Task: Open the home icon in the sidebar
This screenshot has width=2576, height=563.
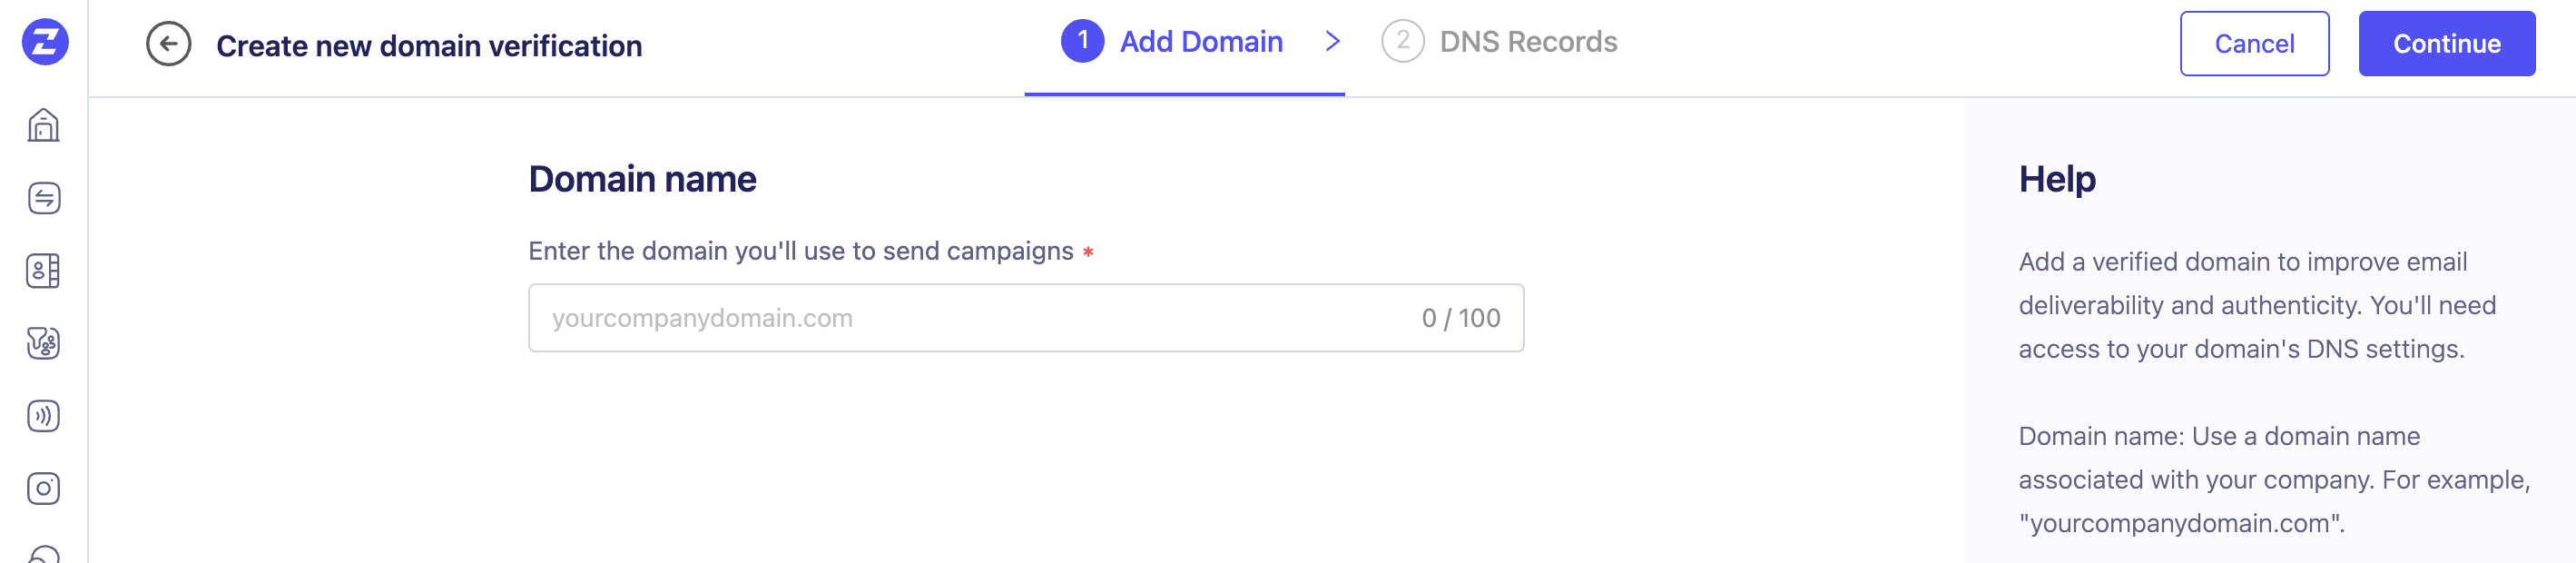Action: click(44, 126)
